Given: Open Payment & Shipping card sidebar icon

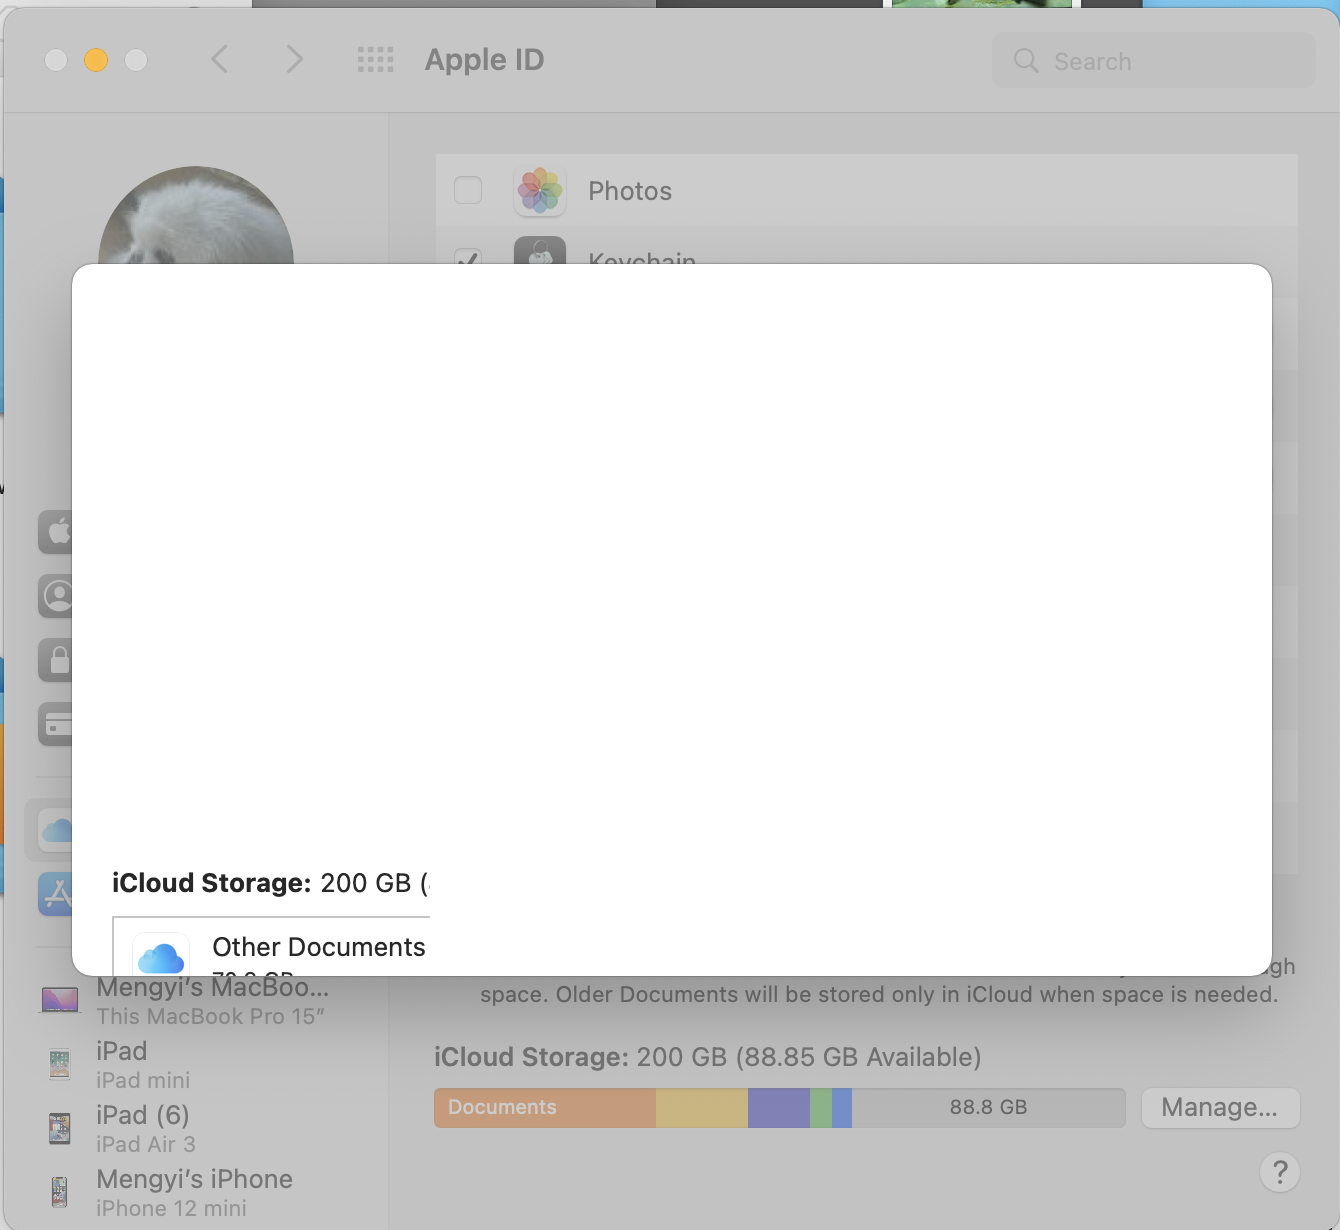Looking at the screenshot, I should point(56,724).
